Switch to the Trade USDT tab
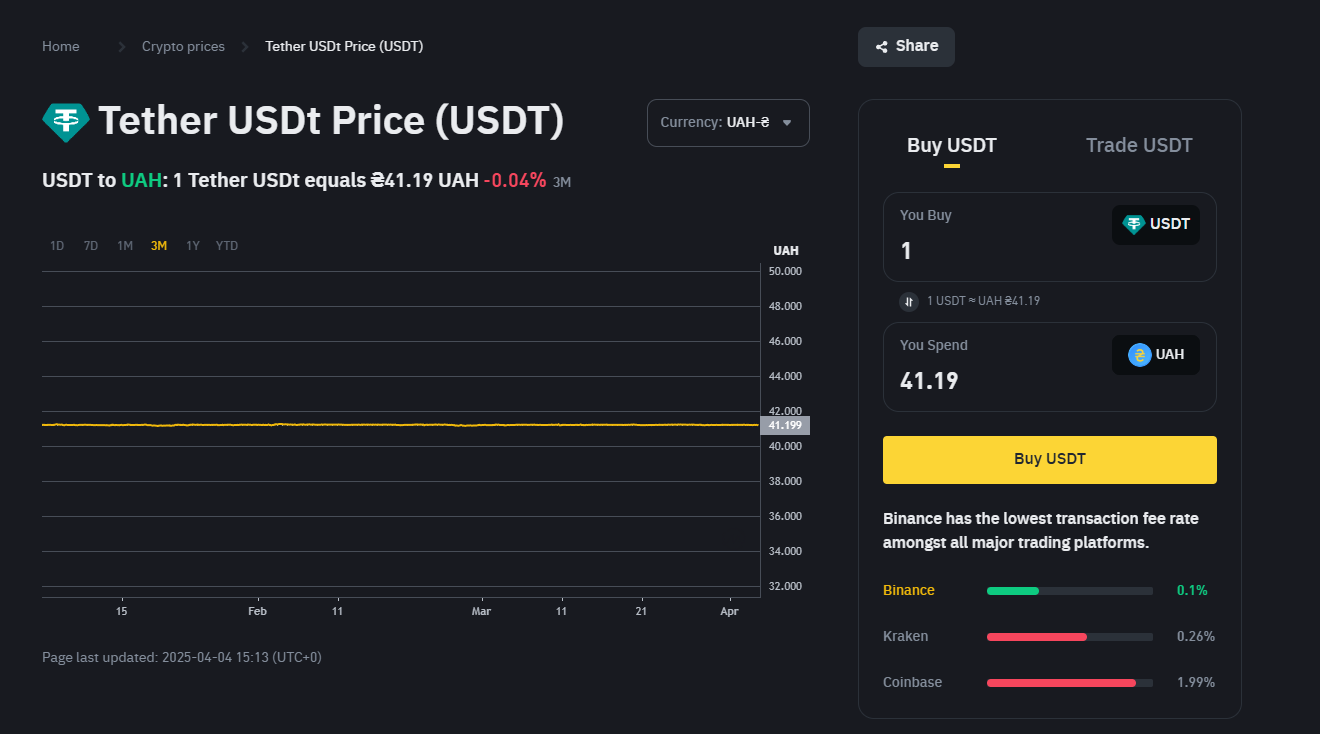Screen dimensions: 1320x734 pos(1139,146)
